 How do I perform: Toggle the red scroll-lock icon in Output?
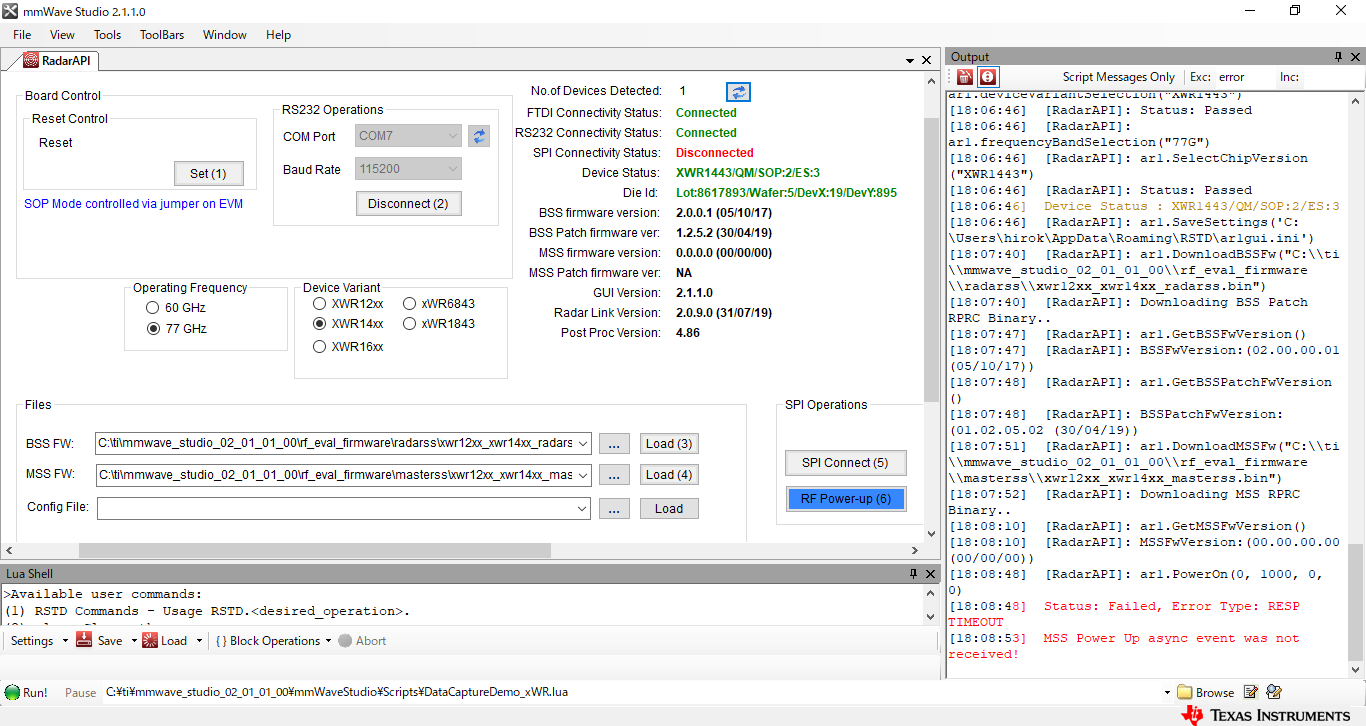coord(988,77)
